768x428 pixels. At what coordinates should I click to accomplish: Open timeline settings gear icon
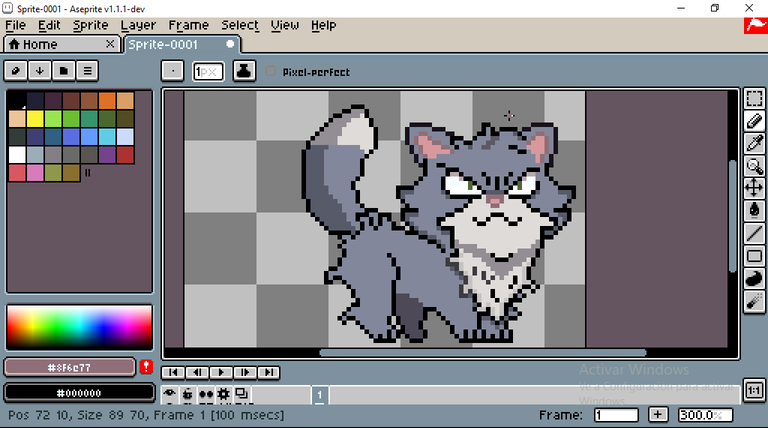(224, 394)
